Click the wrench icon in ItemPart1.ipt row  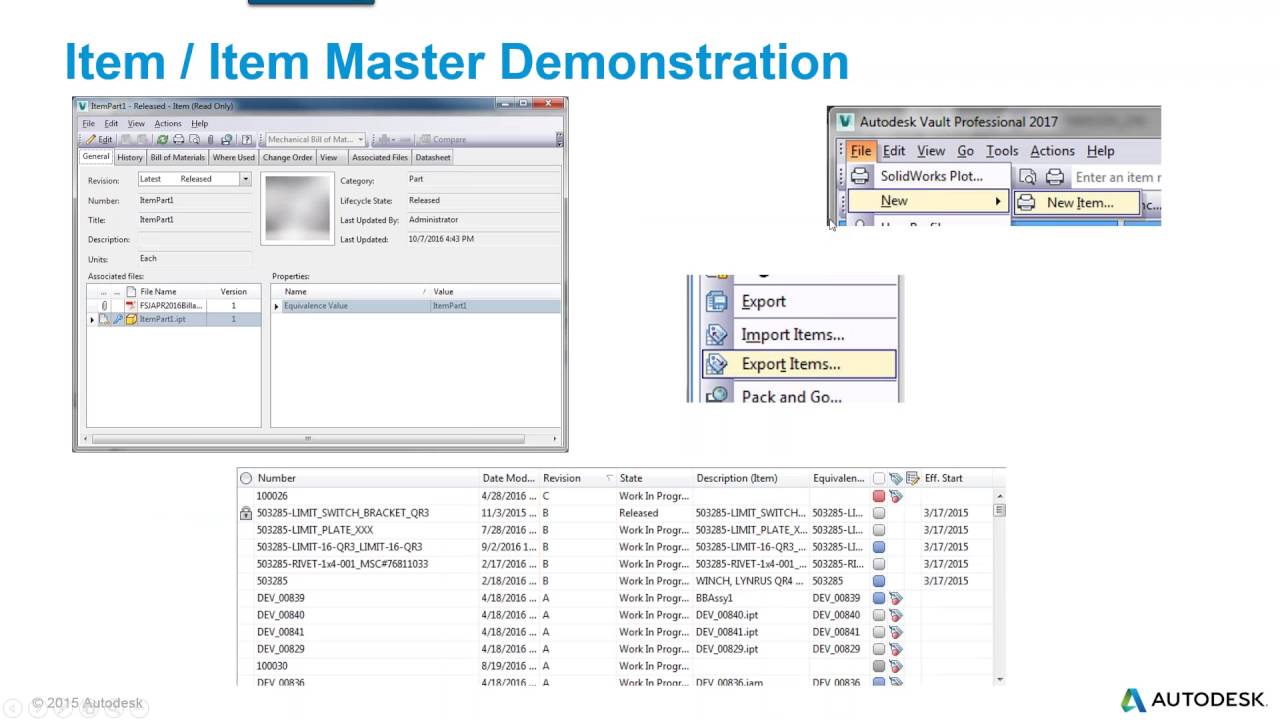click(x=118, y=319)
